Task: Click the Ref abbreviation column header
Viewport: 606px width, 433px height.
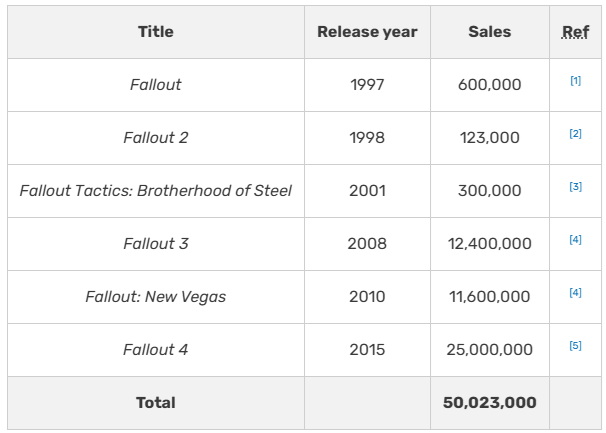Action: 575,32
